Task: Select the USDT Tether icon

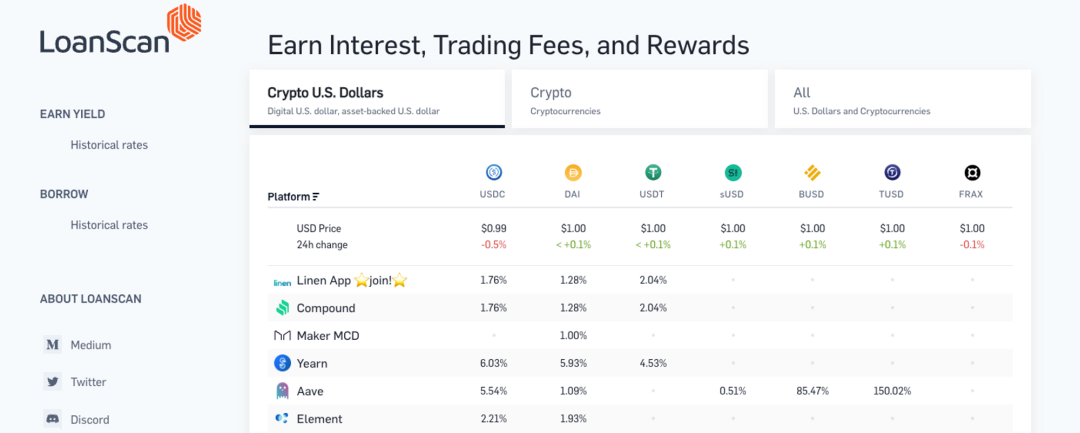Action: (653, 172)
